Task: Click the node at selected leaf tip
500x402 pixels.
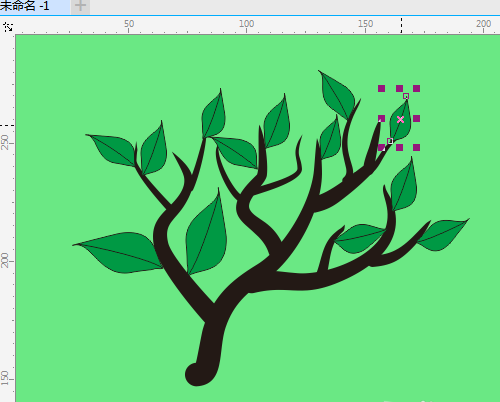Action: tap(406, 96)
